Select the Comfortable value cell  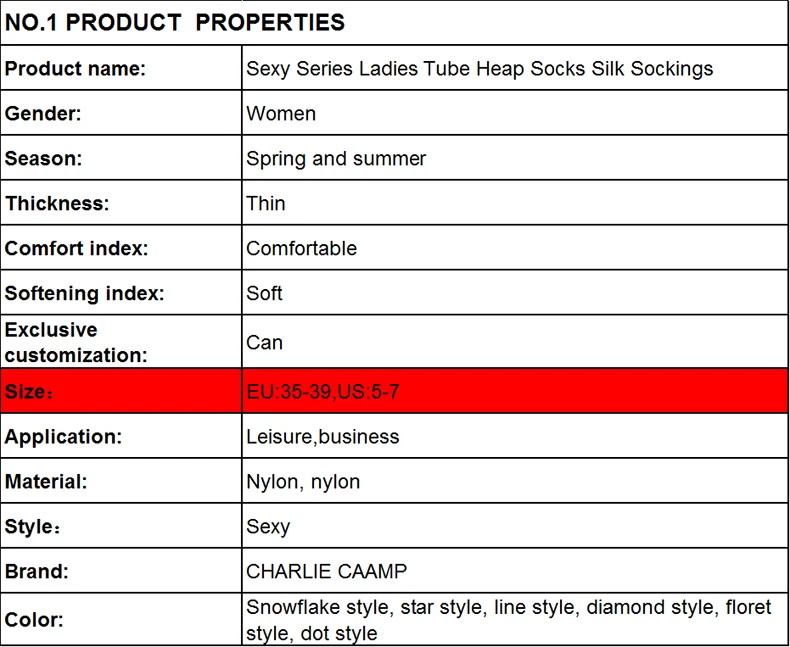pos(515,247)
